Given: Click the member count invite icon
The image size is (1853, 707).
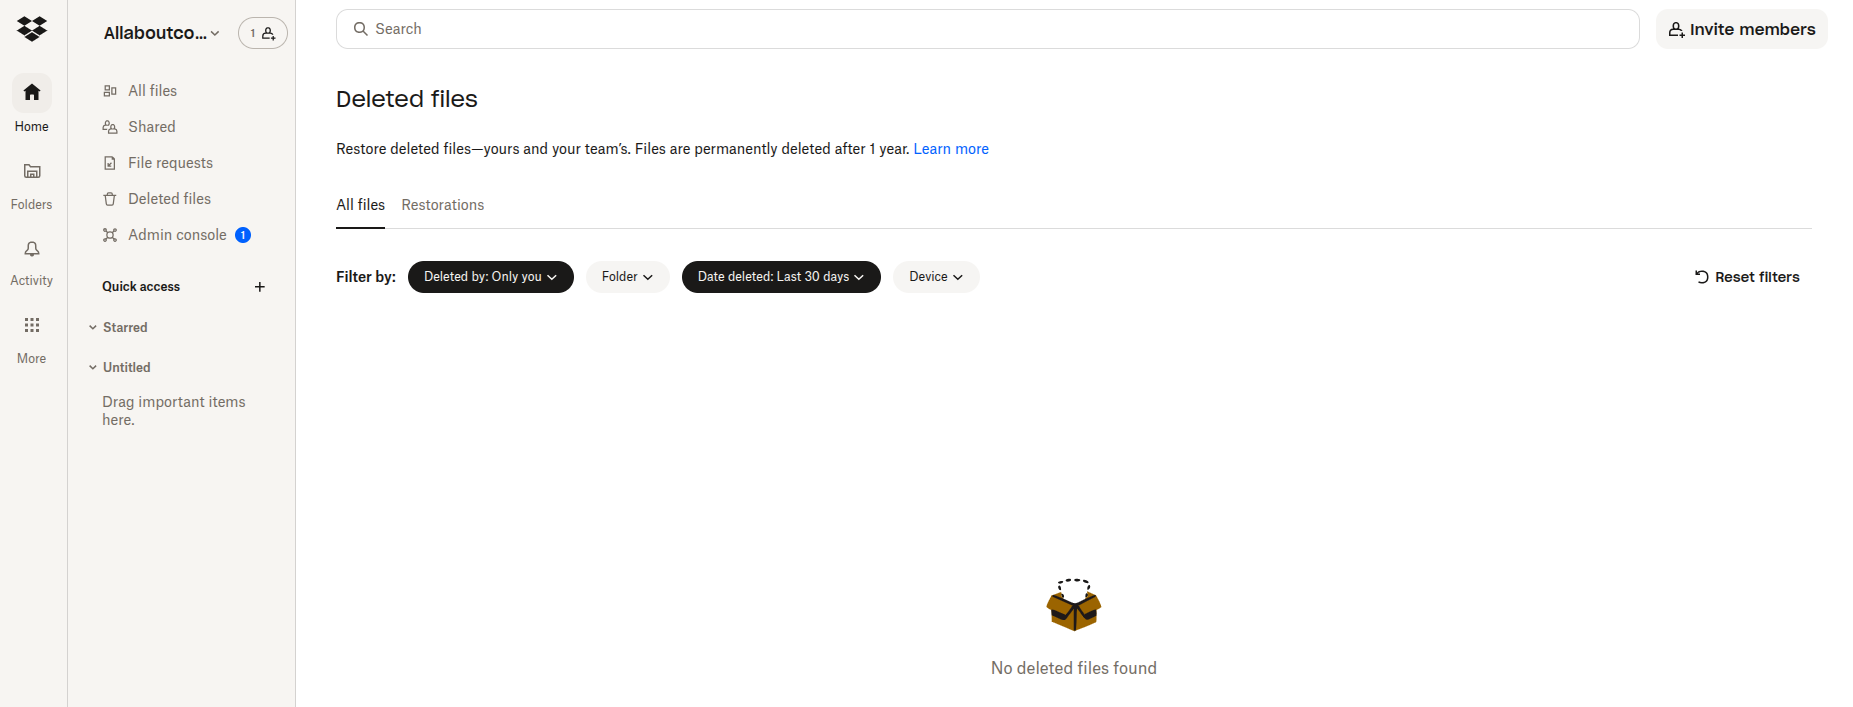Looking at the screenshot, I should [x=262, y=32].
